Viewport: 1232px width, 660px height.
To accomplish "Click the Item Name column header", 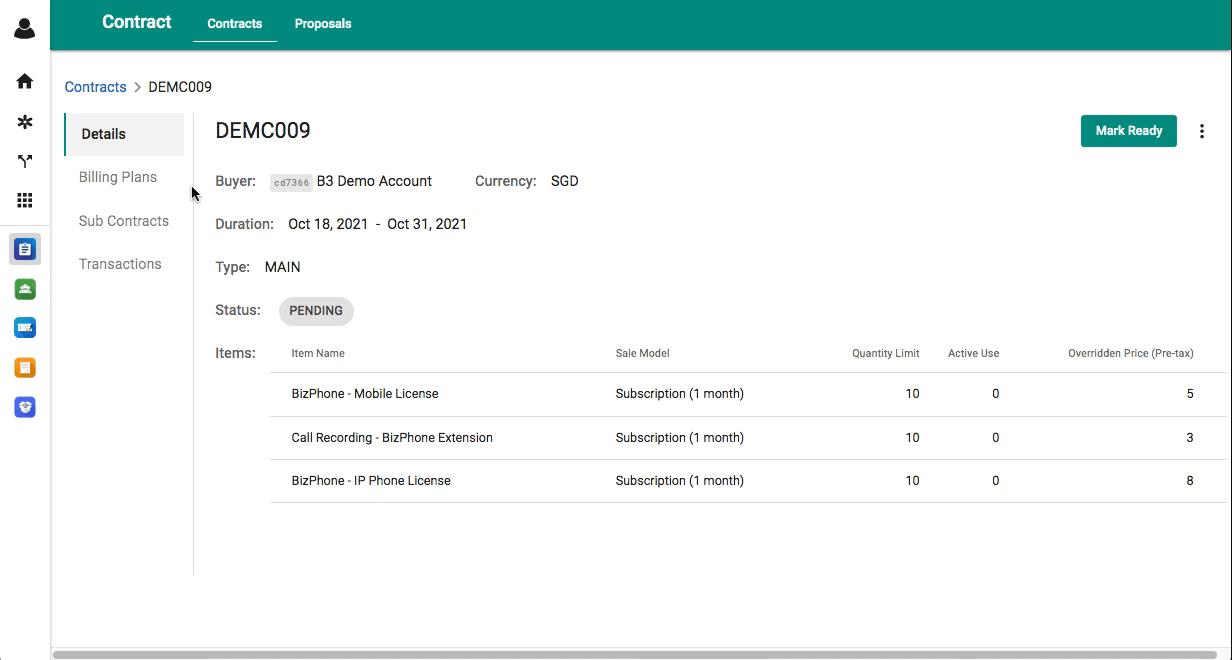I will 318,353.
